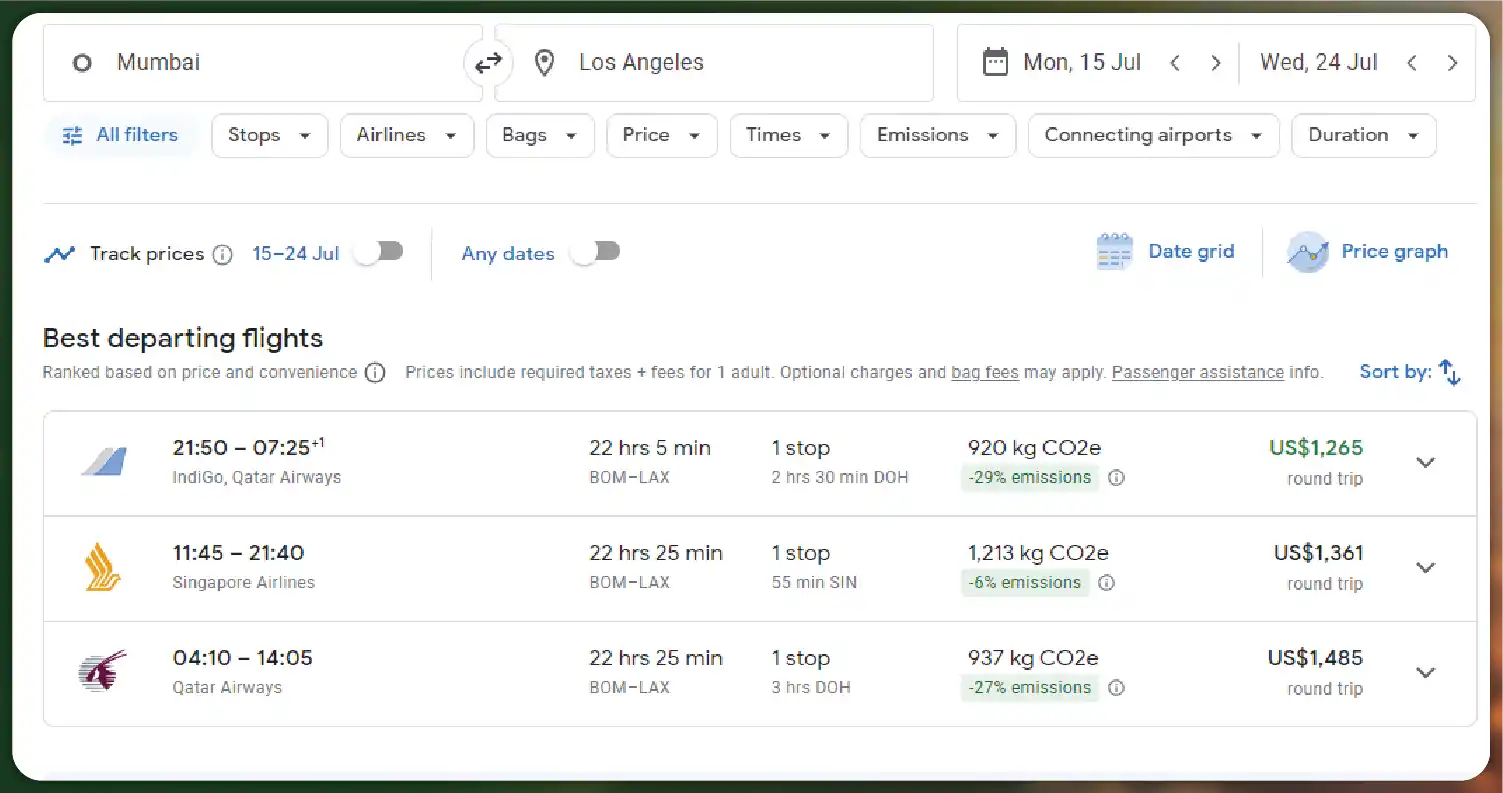Screen dimensions: 1503x793
Task: Click the Track prices trend line icon
Action: coord(59,254)
